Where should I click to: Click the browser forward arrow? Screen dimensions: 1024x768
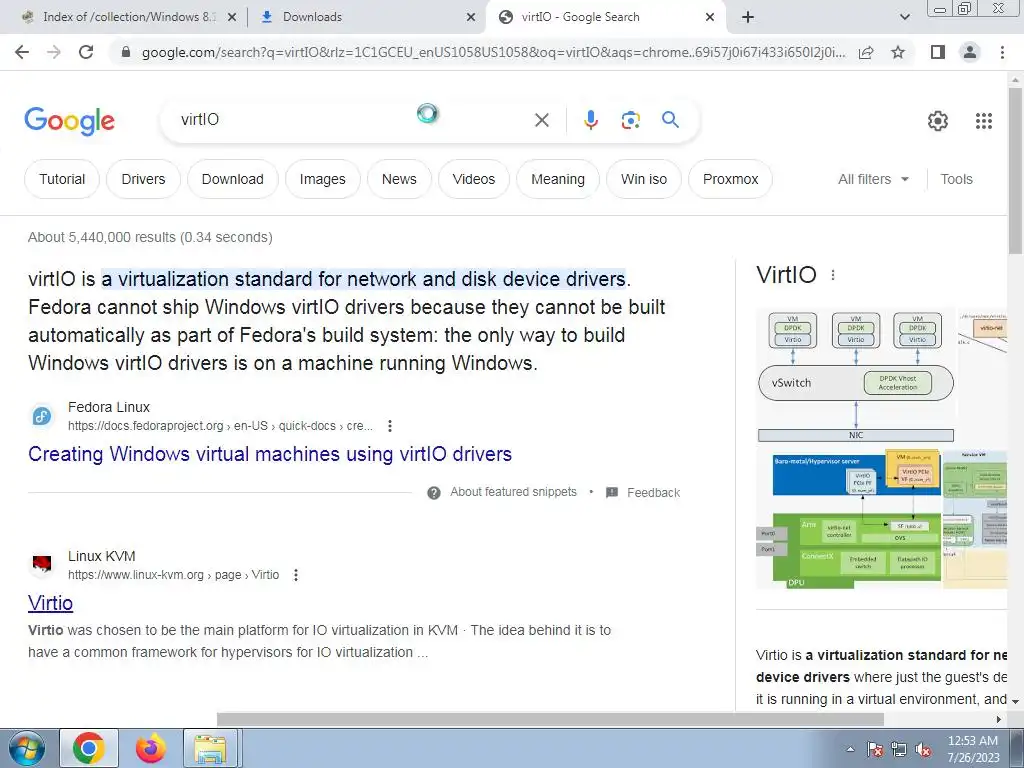54,52
